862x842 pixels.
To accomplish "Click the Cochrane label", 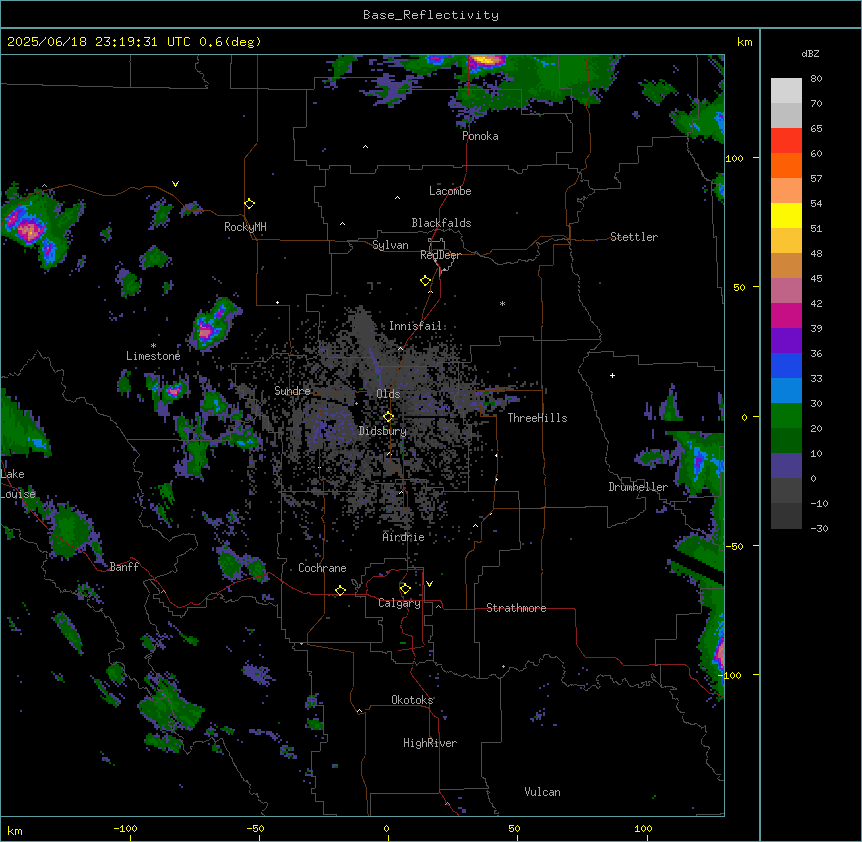I will click(322, 568).
